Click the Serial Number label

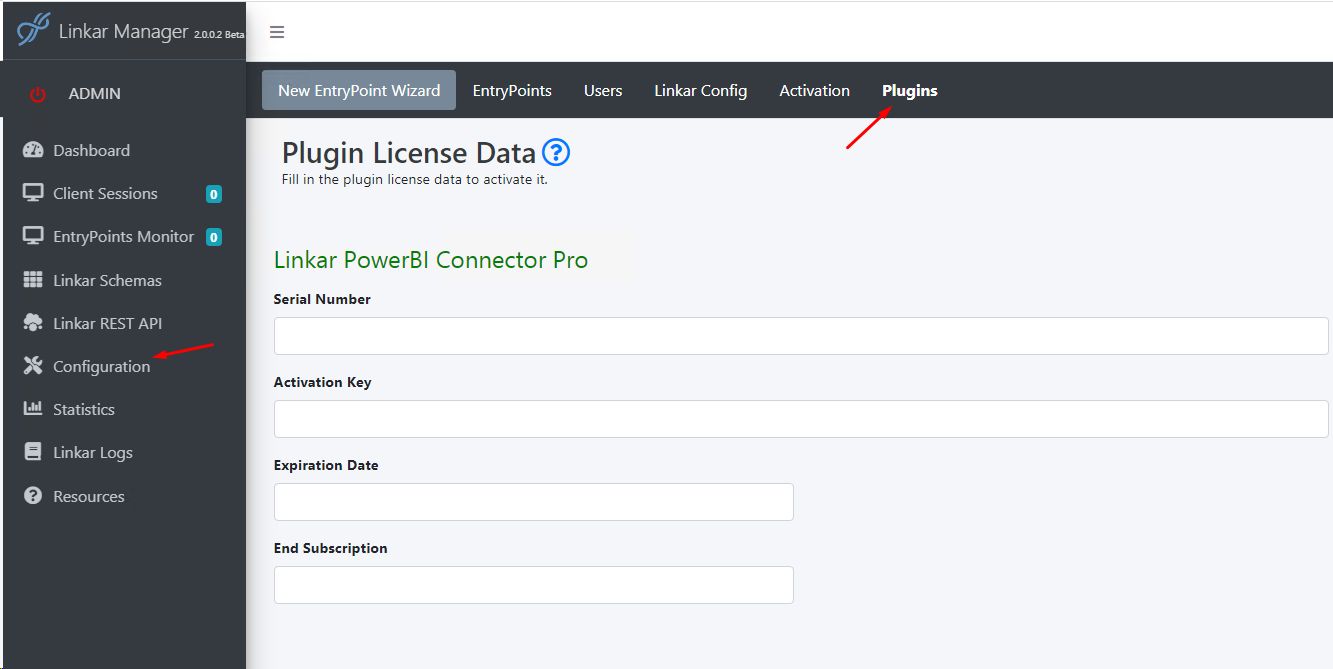322,299
